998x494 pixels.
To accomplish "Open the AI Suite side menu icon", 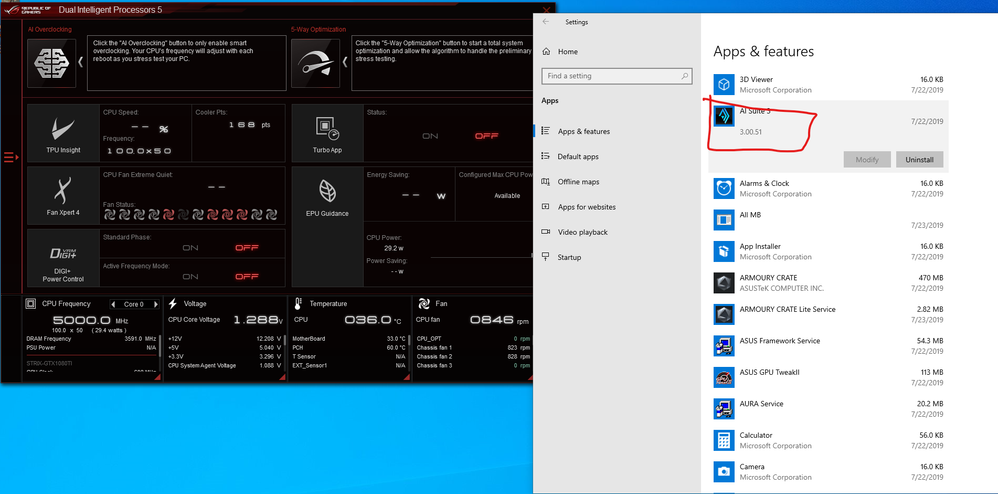I will coord(11,157).
